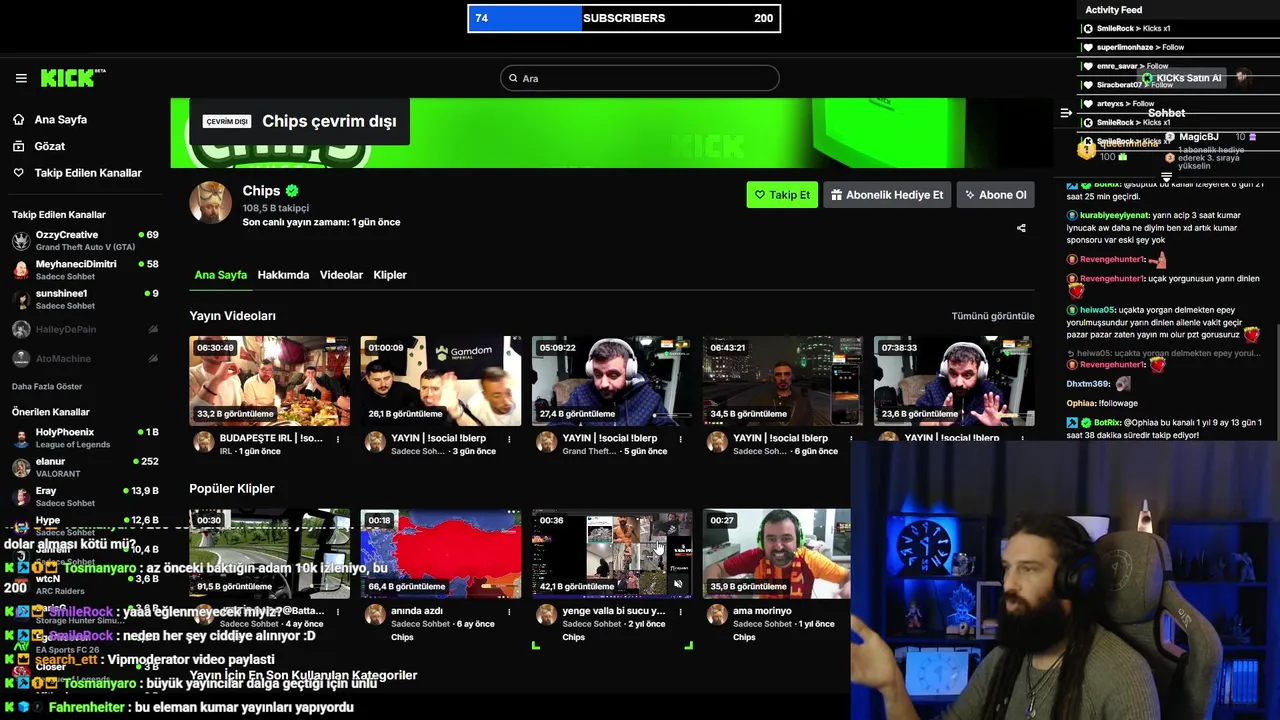Play the anında azdı clip thumbnail

[x=441, y=554]
